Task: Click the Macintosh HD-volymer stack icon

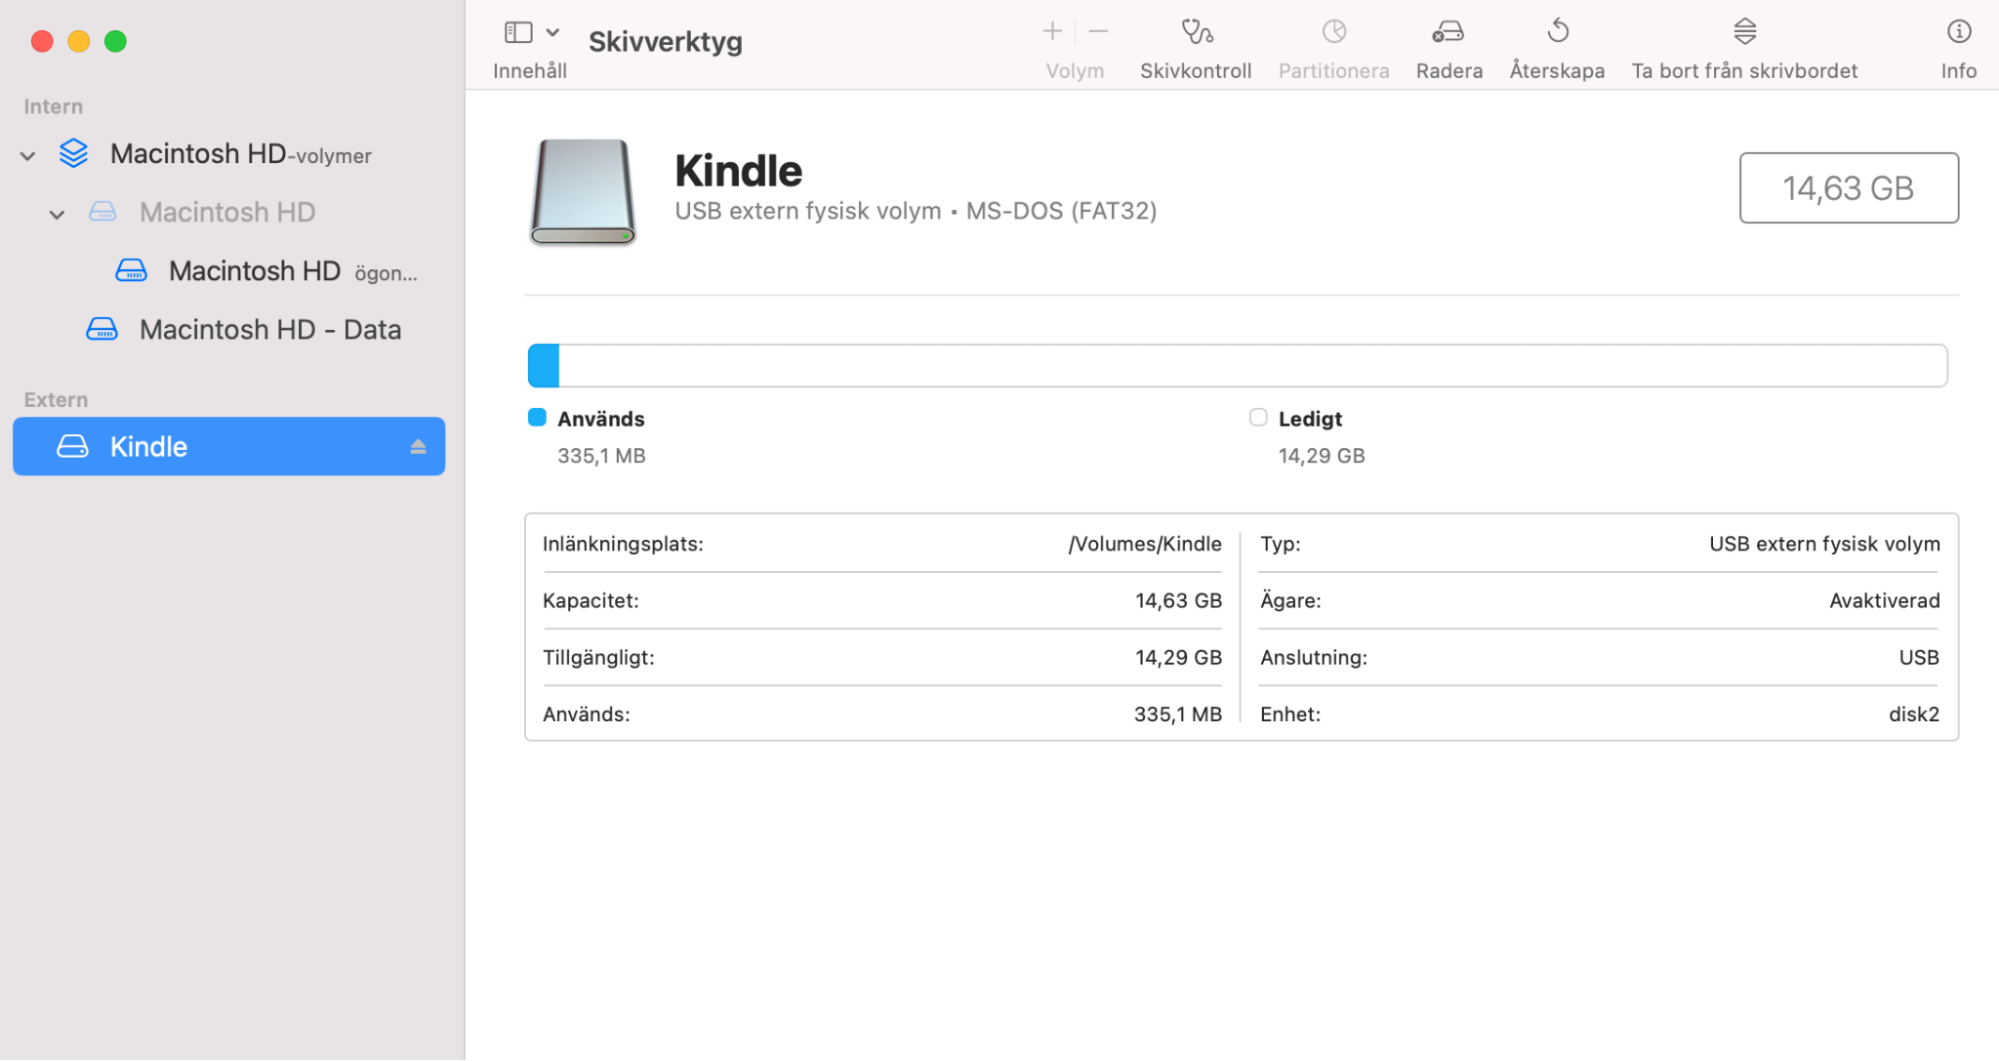Action: coord(74,153)
